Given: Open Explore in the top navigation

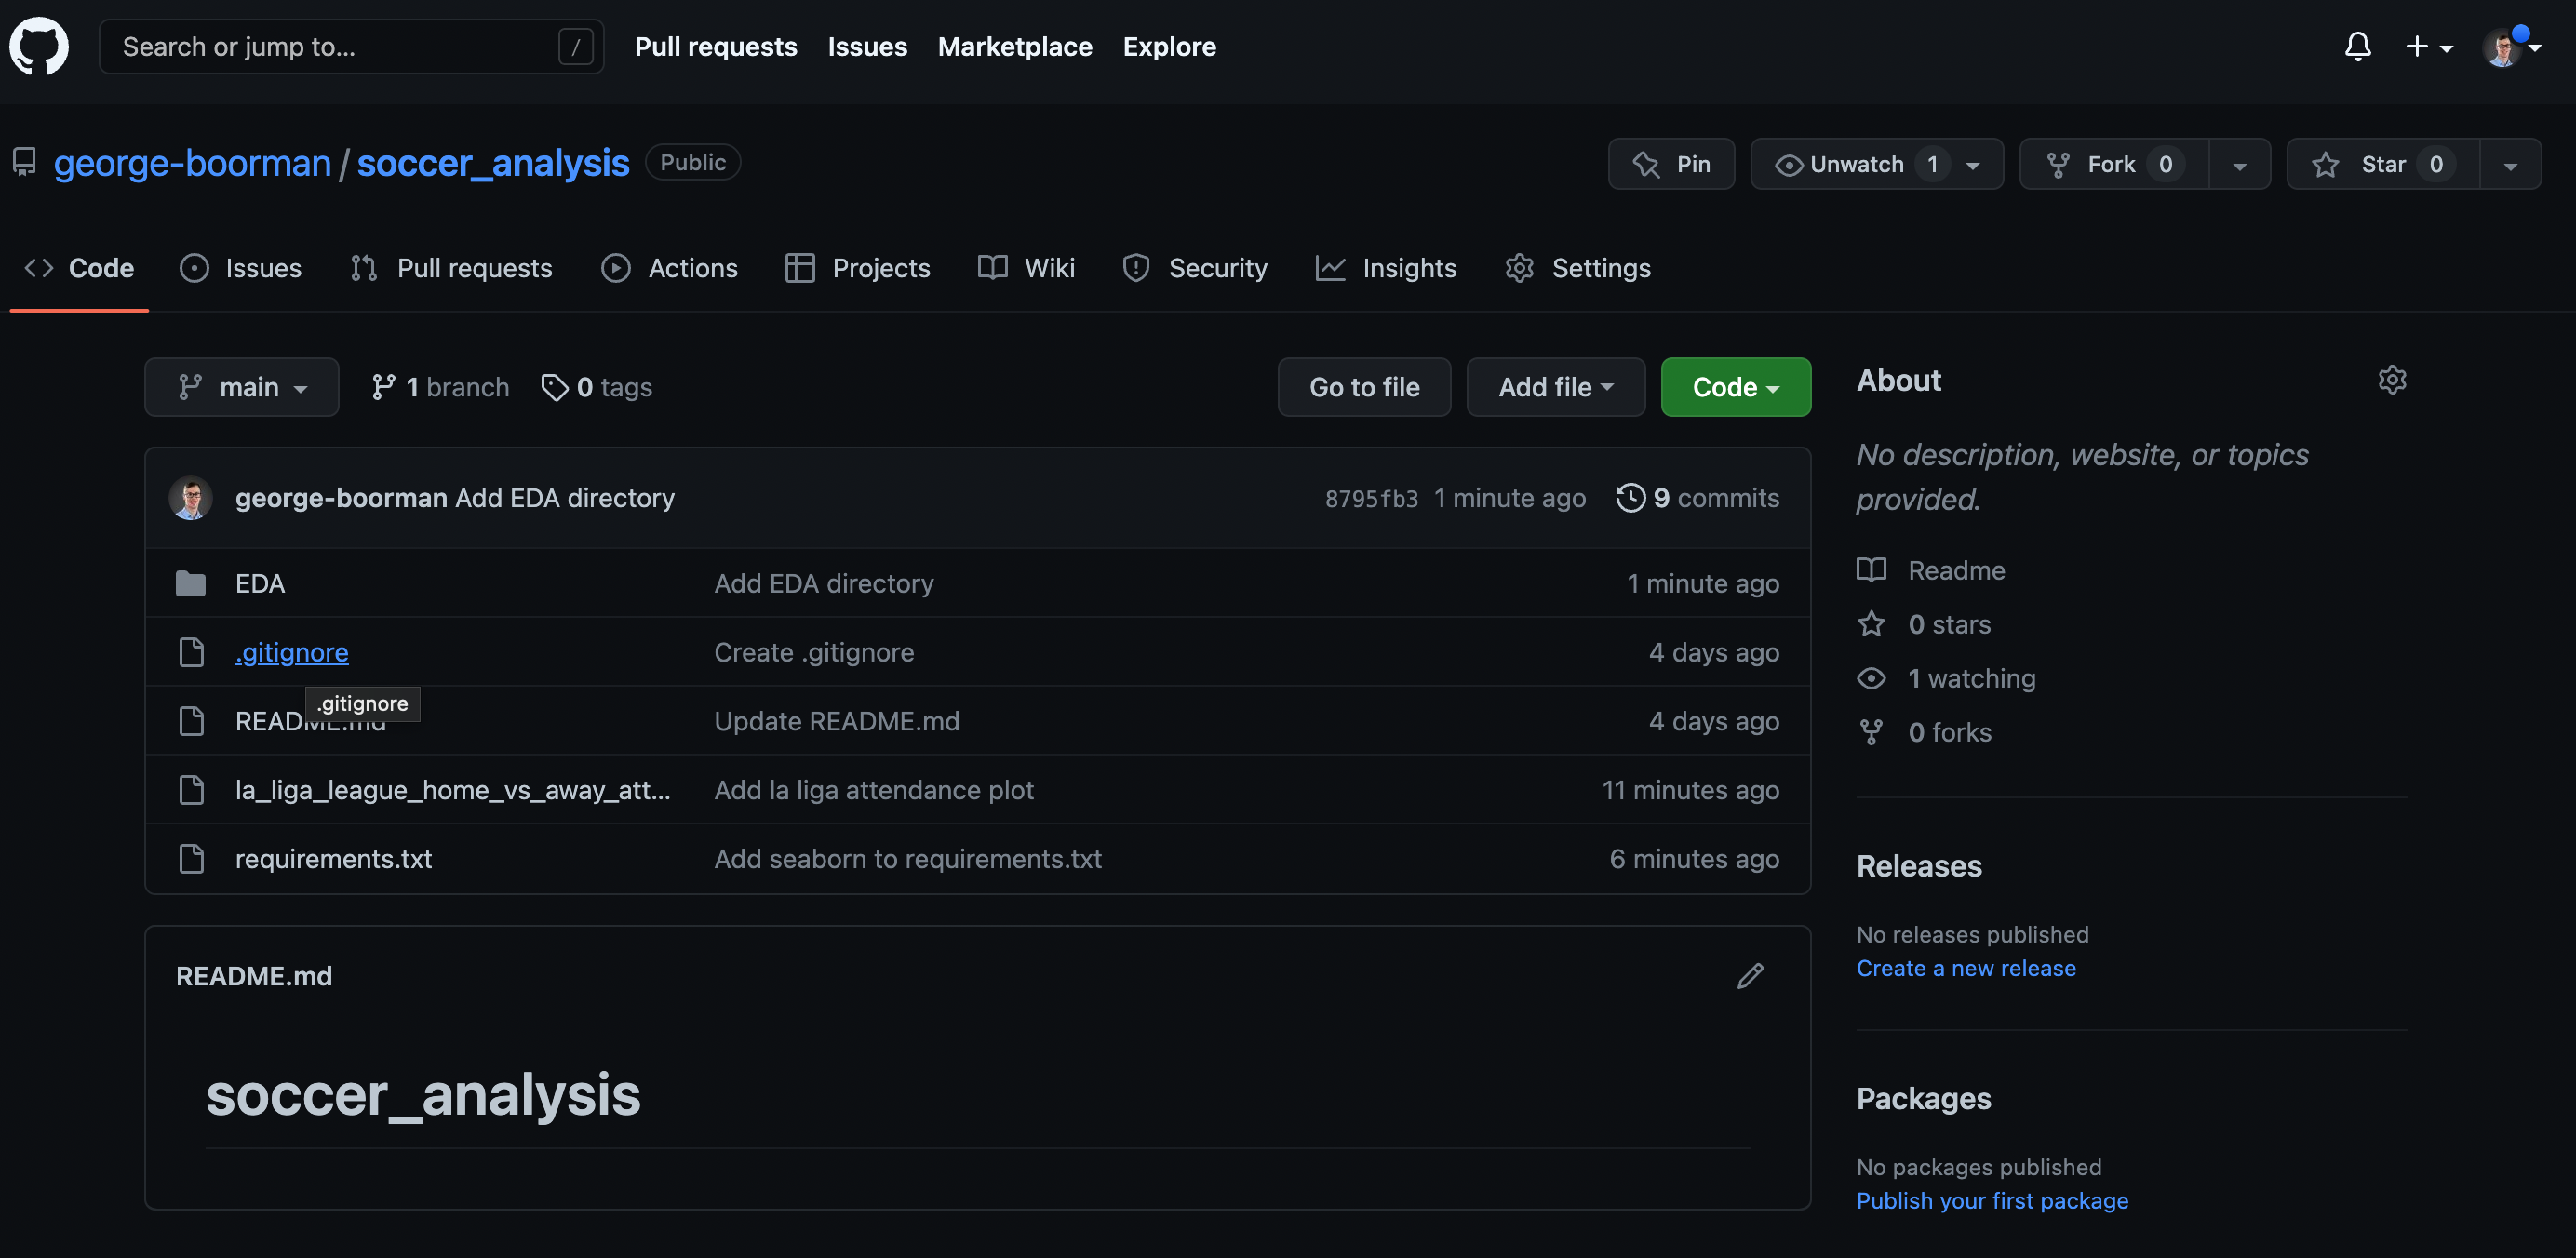Looking at the screenshot, I should [1169, 46].
